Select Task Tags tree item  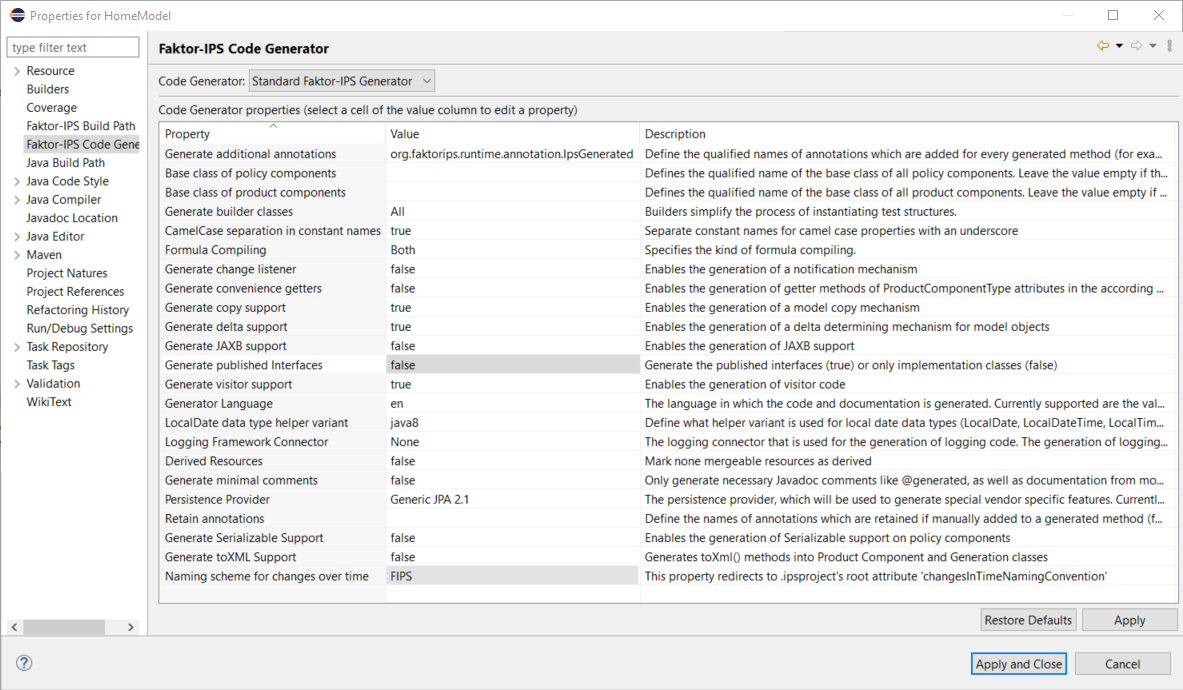[51, 365]
